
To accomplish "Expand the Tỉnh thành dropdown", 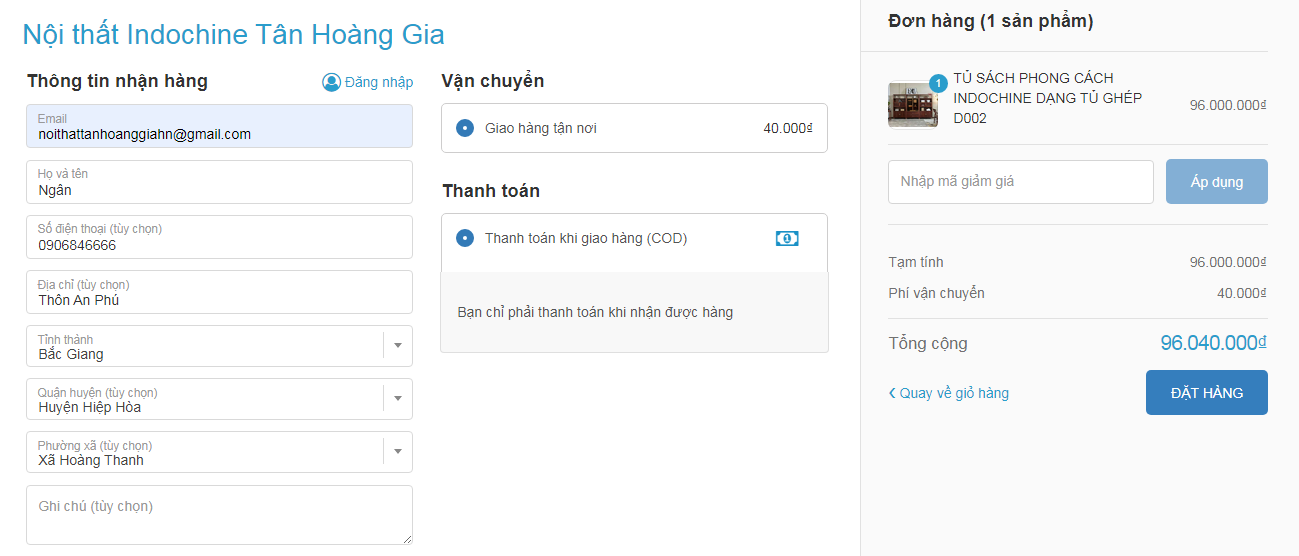I will tap(397, 345).
